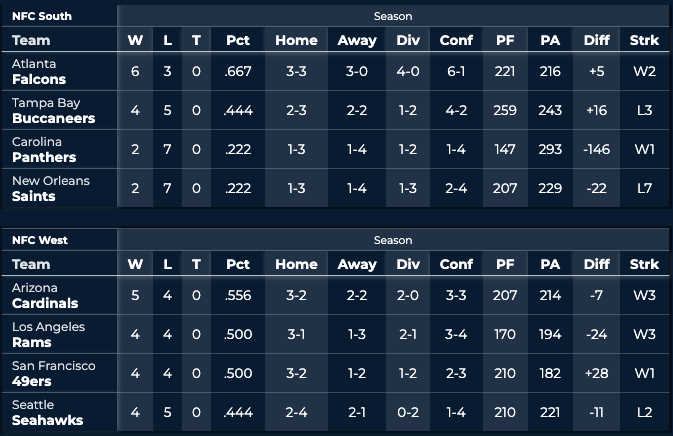Click the NFC West division heading
673x436 pixels.
pyautogui.click(x=41, y=240)
